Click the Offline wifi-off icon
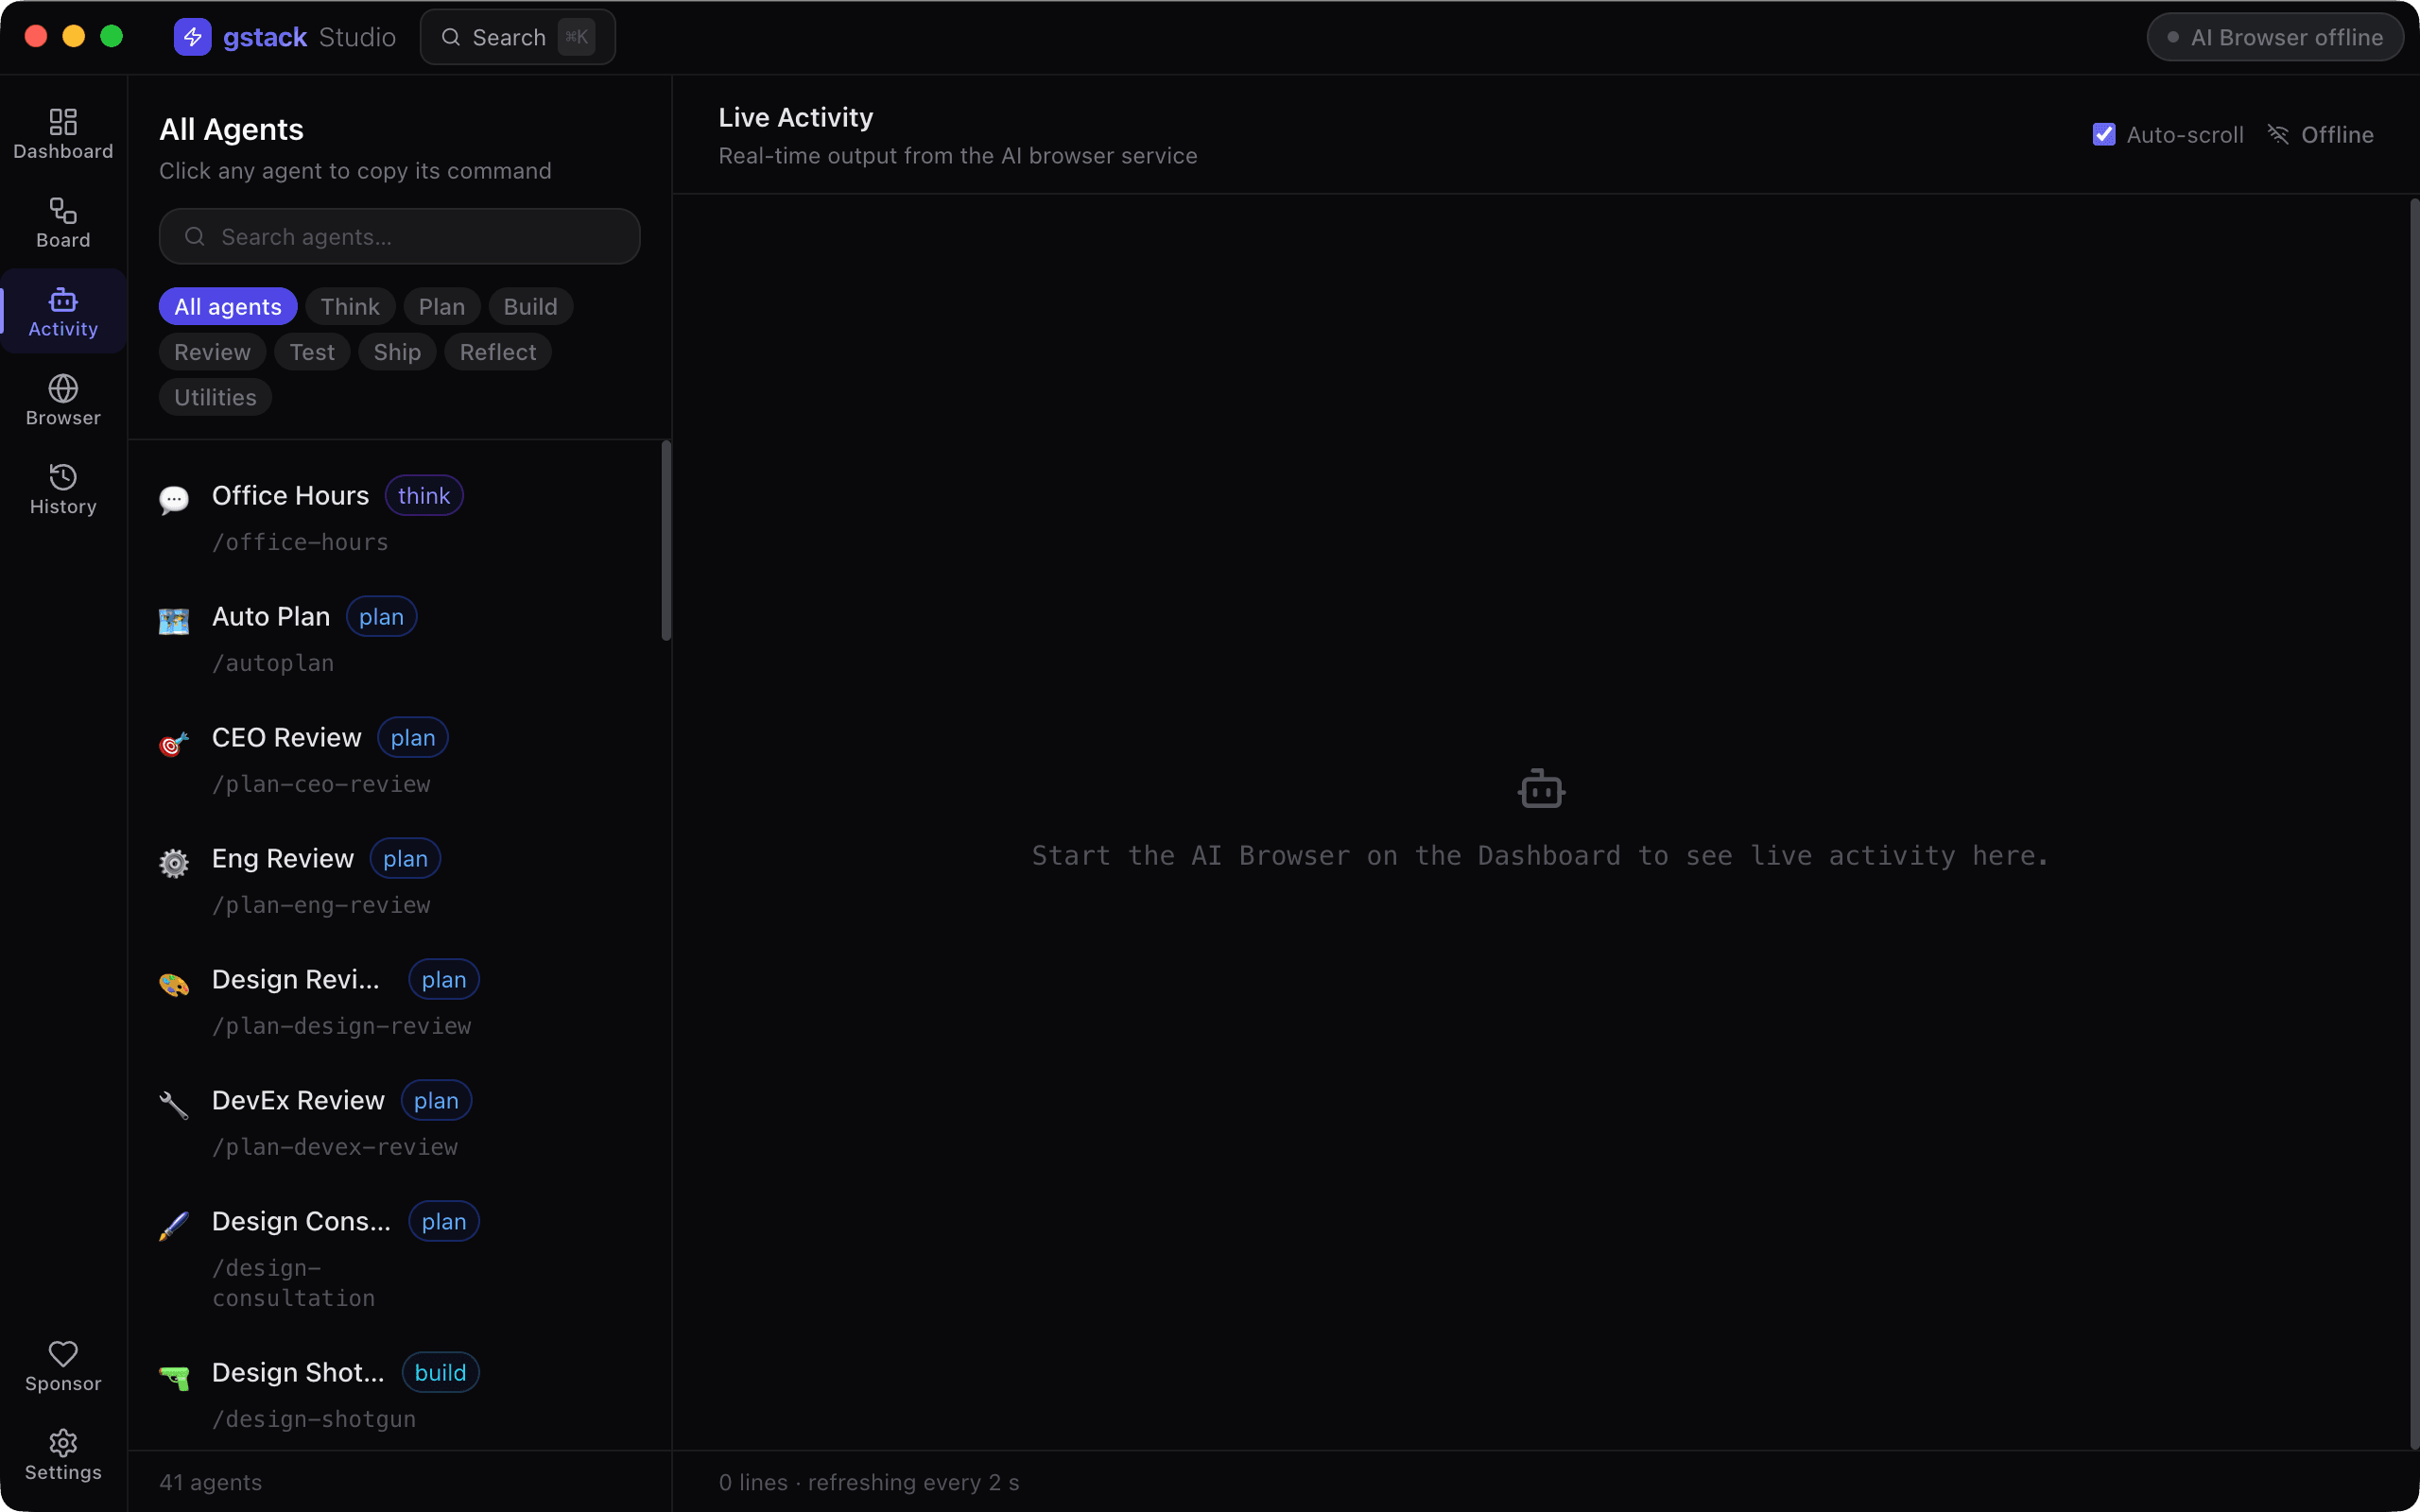 pyautogui.click(x=2278, y=134)
